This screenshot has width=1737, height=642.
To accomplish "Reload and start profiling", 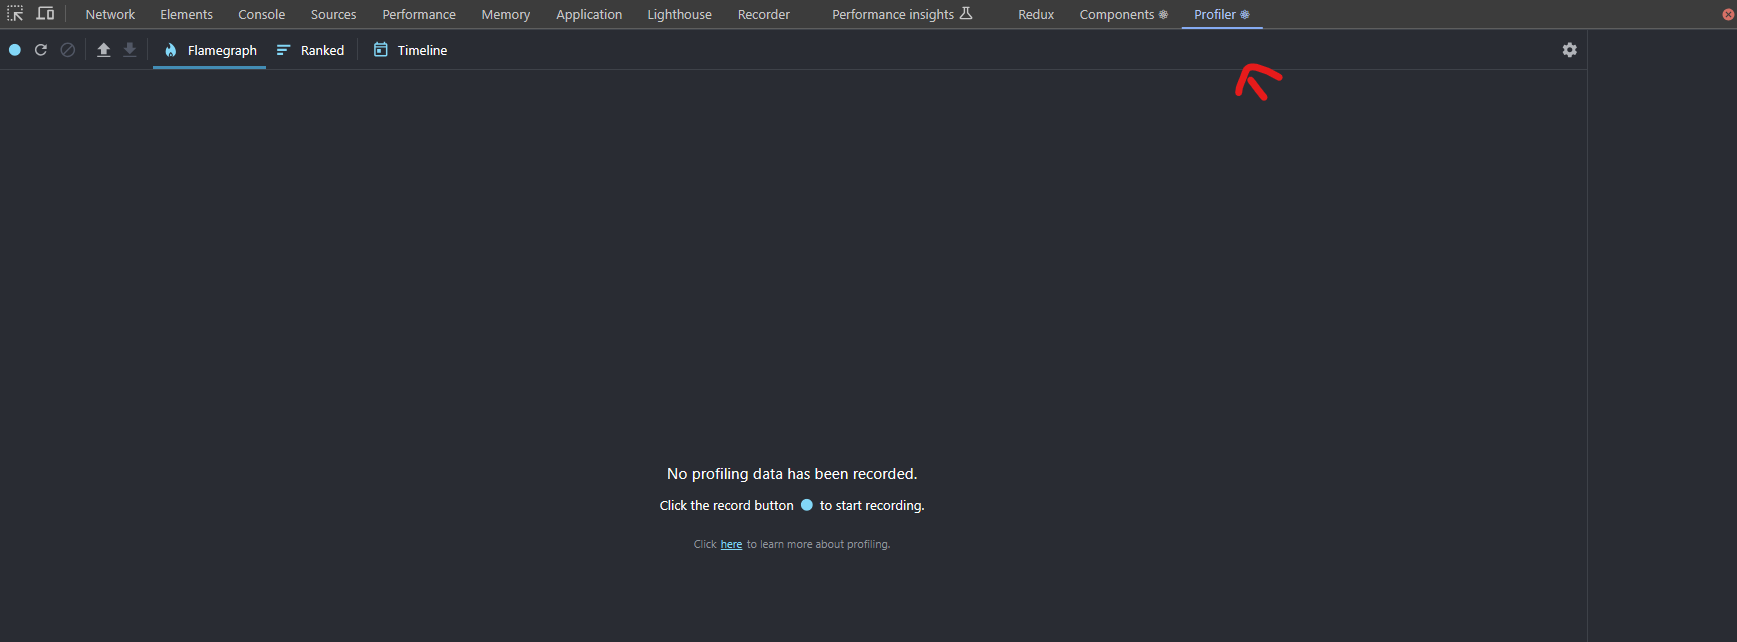I will 41,50.
